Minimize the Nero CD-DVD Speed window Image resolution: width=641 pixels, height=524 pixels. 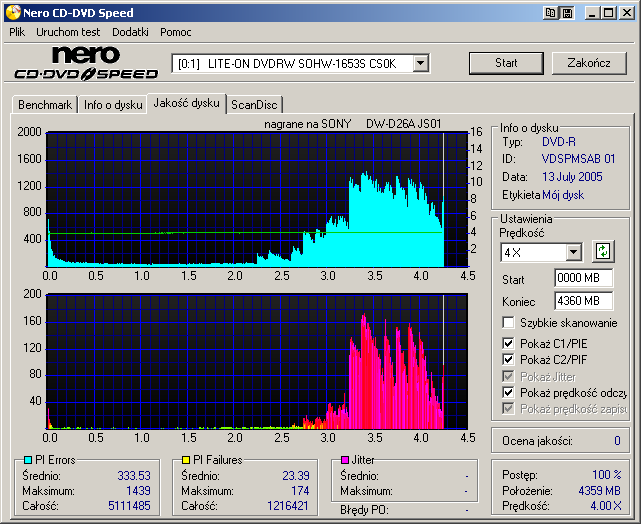point(592,13)
